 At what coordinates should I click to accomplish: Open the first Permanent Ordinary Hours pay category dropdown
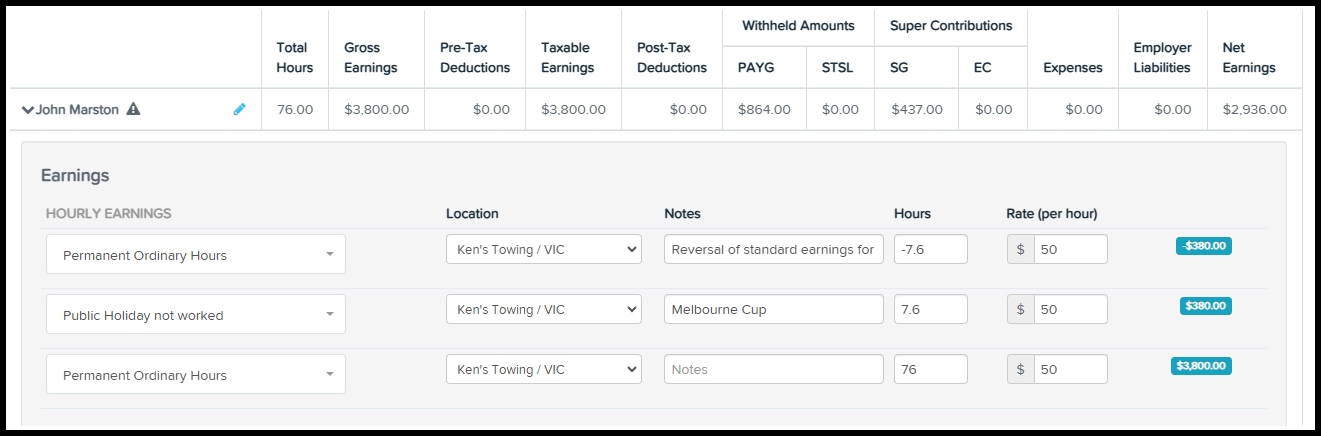[x=196, y=255]
